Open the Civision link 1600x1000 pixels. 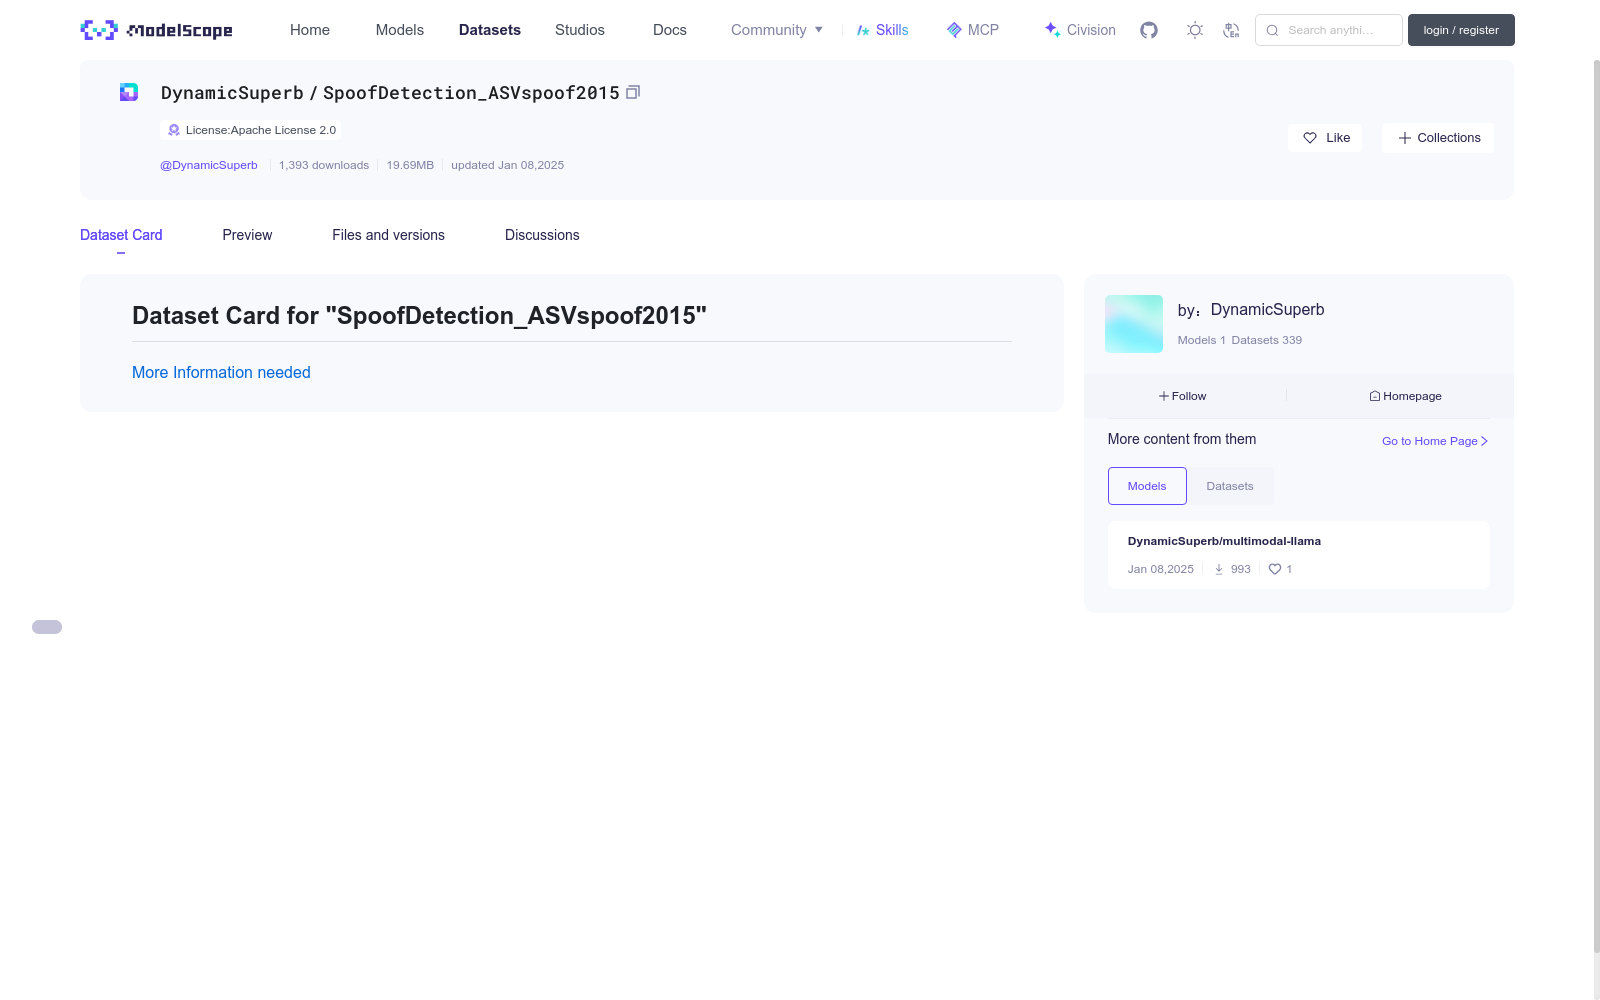pyautogui.click(x=1080, y=30)
